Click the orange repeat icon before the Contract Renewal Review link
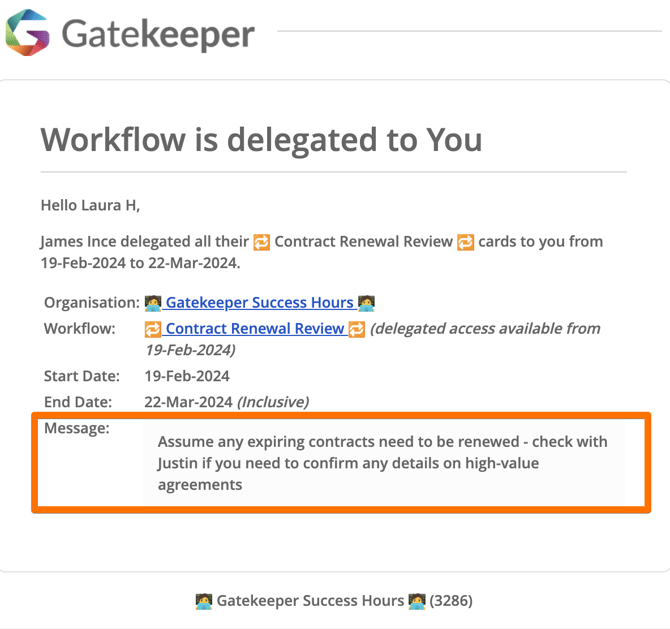670x629 pixels. pos(153,329)
